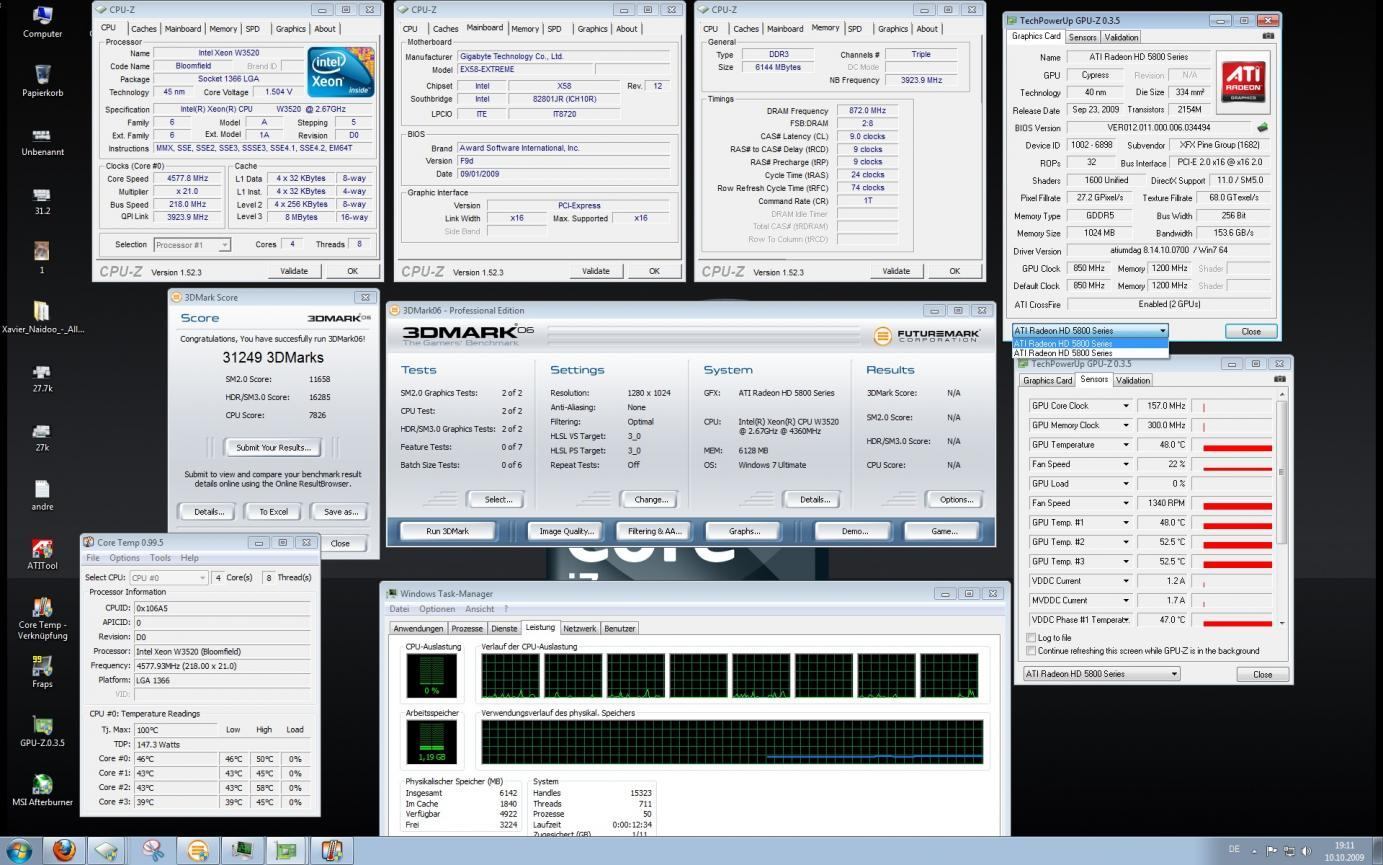Open the Sensors tab in top GPU-Z window
This screenshot has width=1383, height=865.
[1082, 37]
